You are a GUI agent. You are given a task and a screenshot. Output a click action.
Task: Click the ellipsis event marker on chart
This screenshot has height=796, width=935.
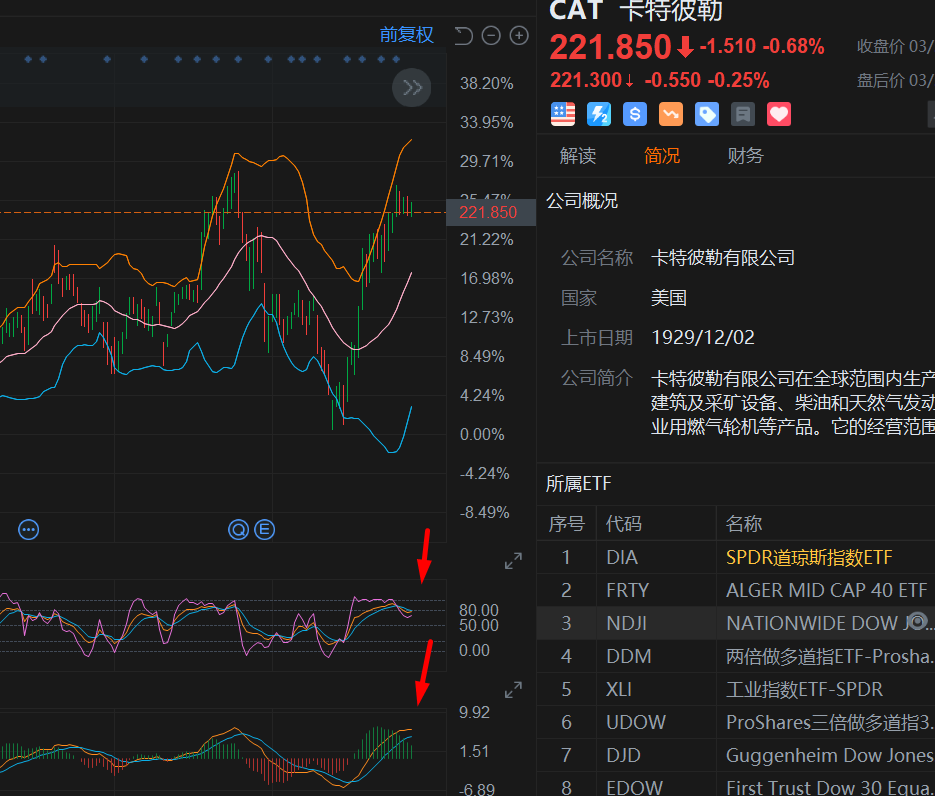[29, 529]
